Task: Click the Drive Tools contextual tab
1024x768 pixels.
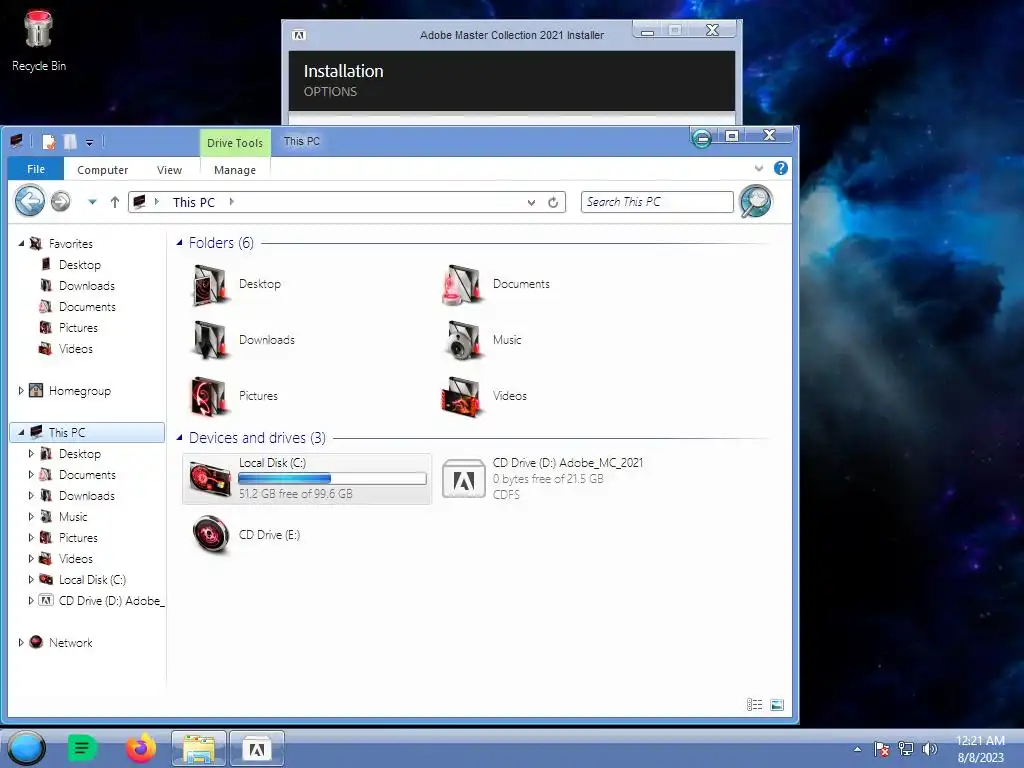Action: (x=235, y=142)
